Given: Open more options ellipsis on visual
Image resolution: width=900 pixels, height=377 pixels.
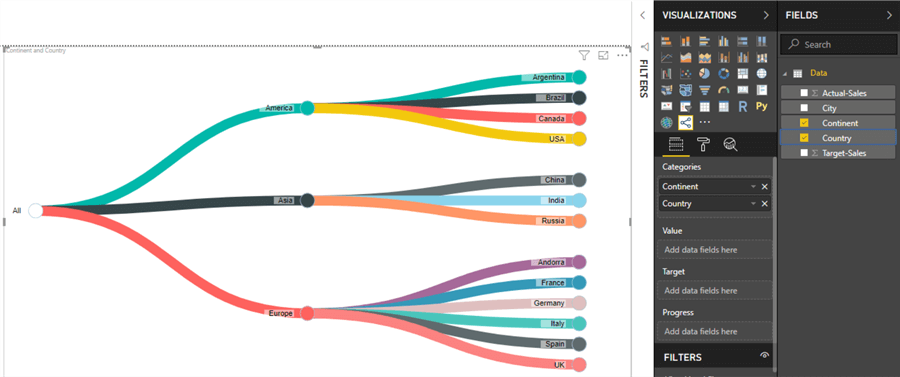Looking at the screenshot, I should [x=622, y=55].
